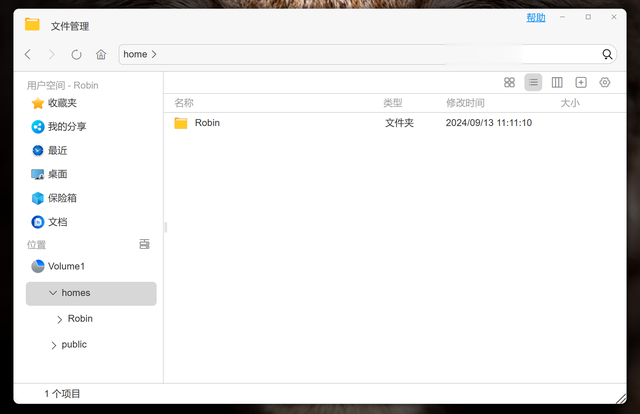This screenshot has height=414, width=640.
Task: Click the 文件夹 type cell
Action: [399, 123]
